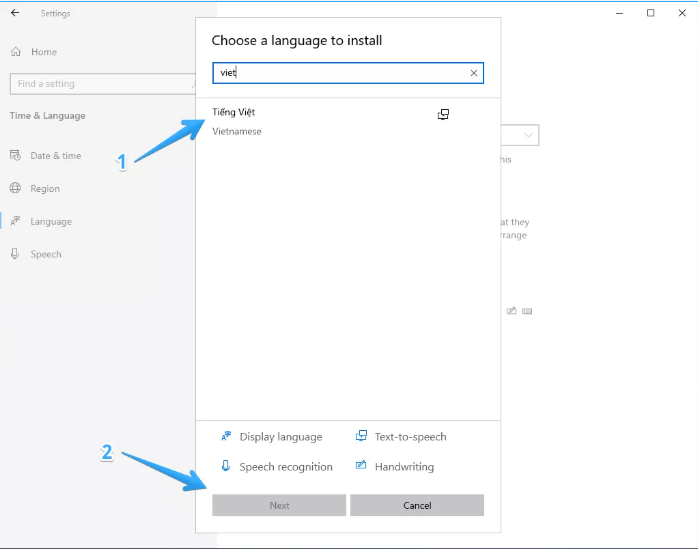Image resolution: width=698 pixels, height=549 pixels.
Task: Click the Speech recognition legend icon
Action: 226,466
